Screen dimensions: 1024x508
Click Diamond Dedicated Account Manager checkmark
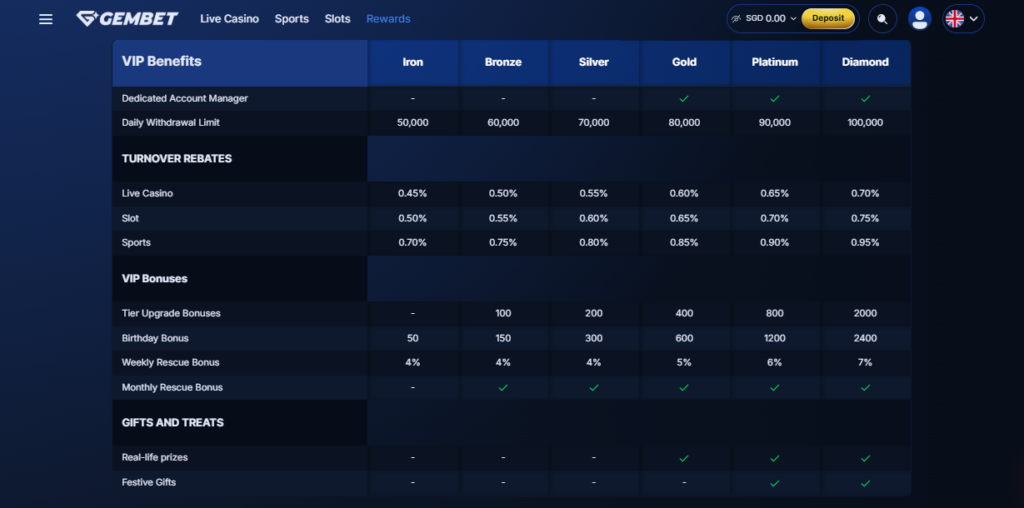[865, 99]
